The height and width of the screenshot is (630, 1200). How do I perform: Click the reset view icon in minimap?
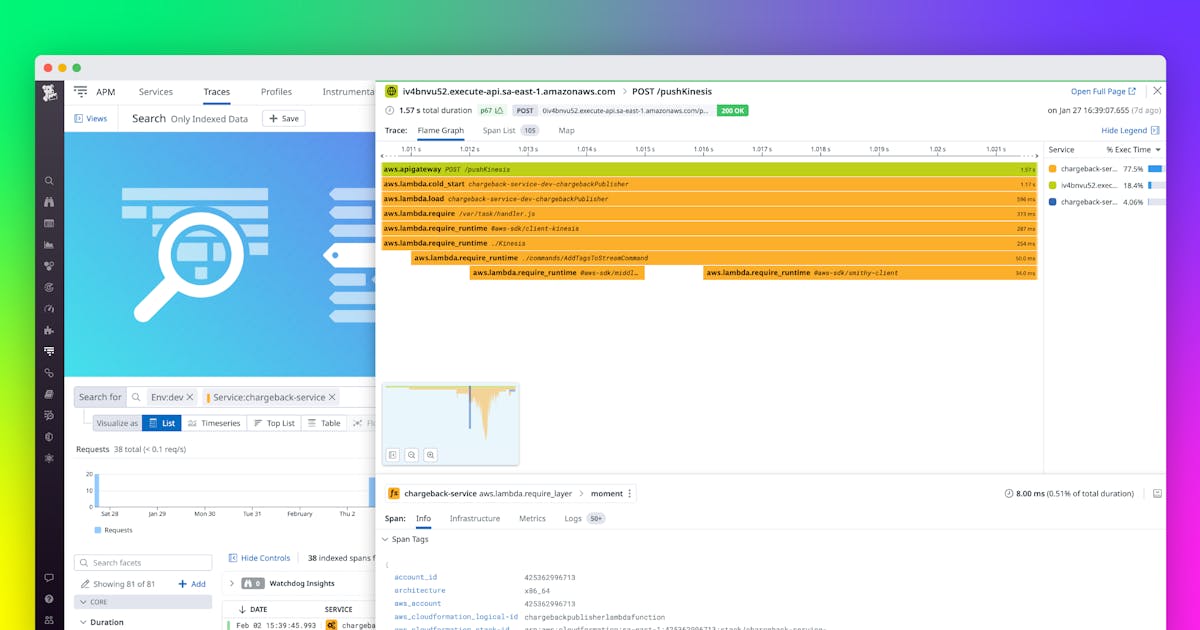(x=393, y=455)
